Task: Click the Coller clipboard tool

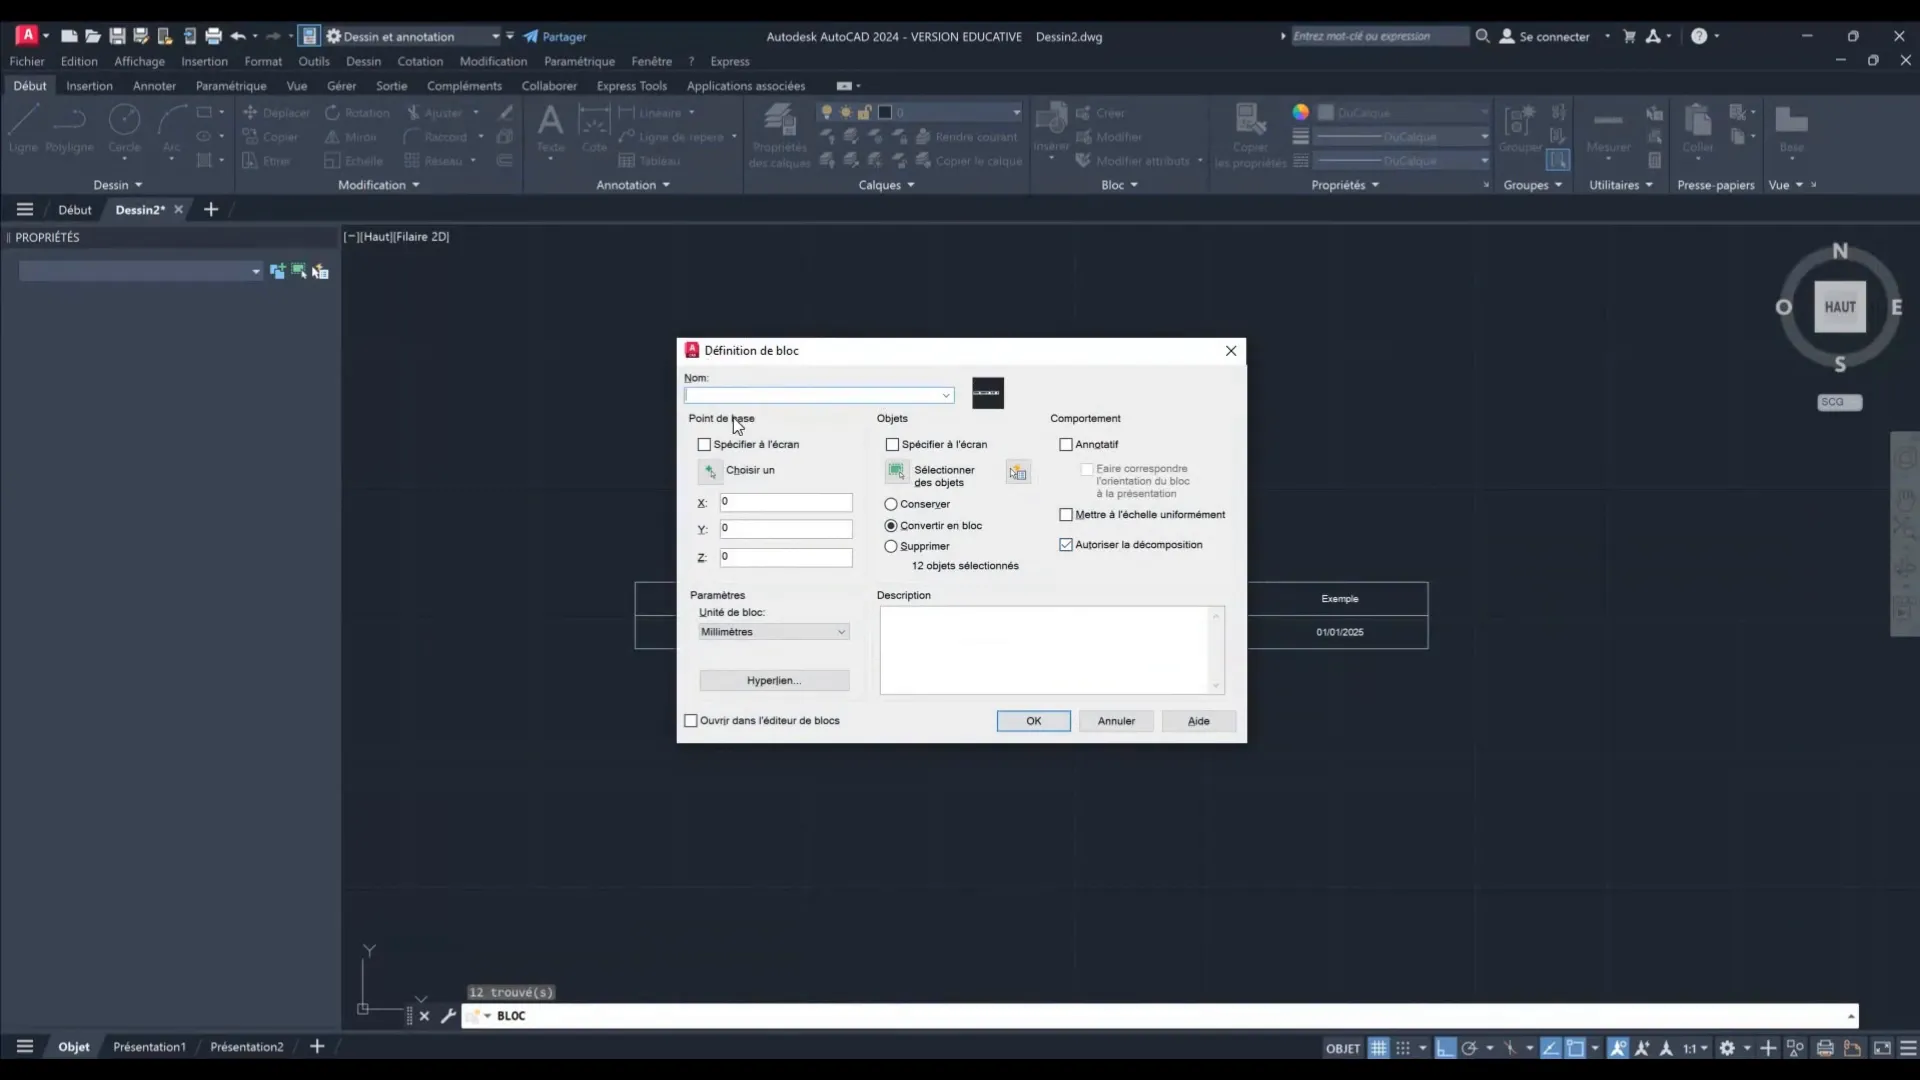Action: [x=1697, y=129]
